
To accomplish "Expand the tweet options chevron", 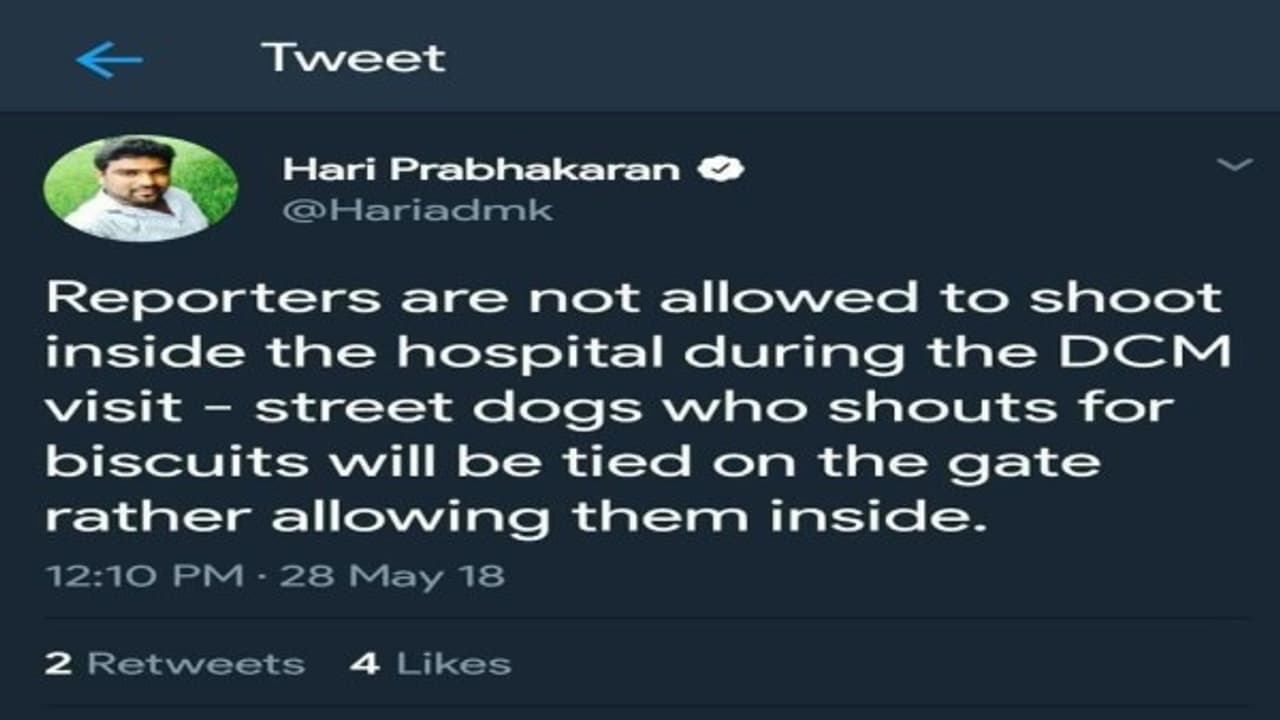I will [x=1234, y=165].
